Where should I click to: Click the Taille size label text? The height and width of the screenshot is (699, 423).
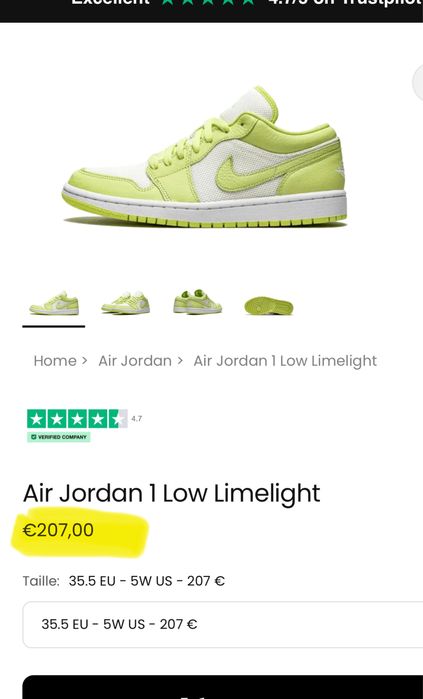[41, 581]
